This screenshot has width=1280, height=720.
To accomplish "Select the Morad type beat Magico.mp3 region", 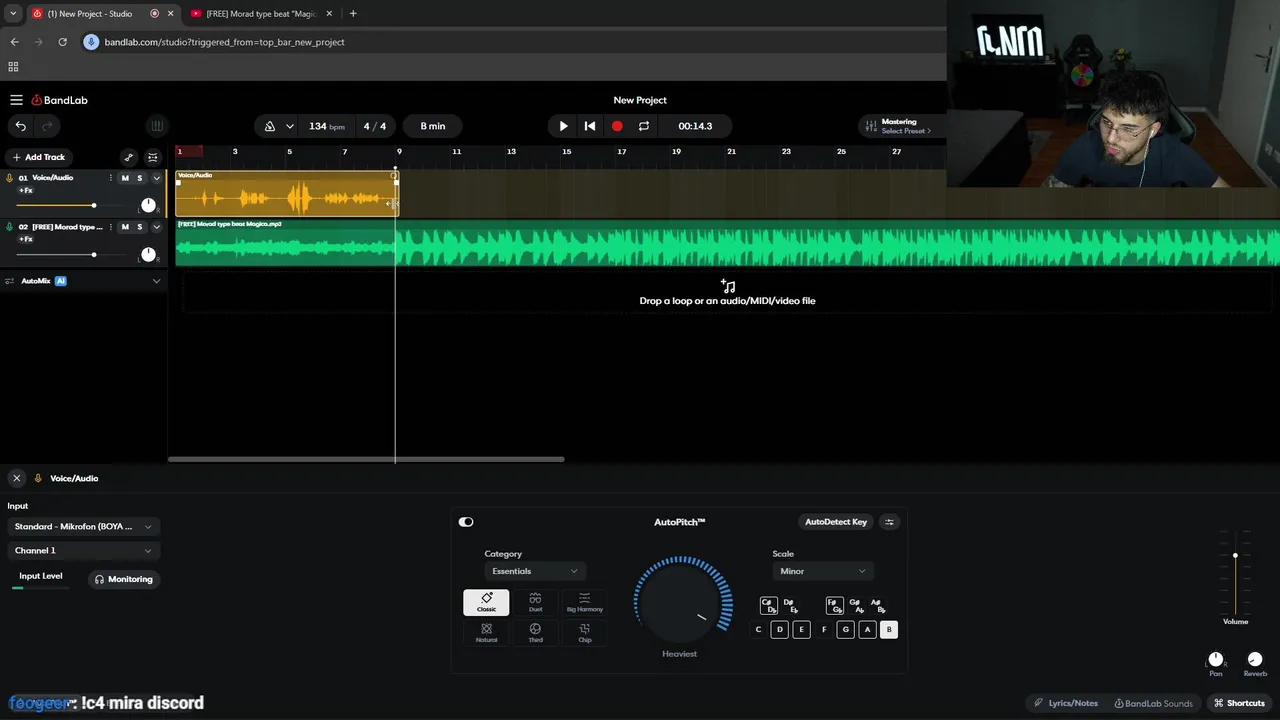I will point(727,242).
